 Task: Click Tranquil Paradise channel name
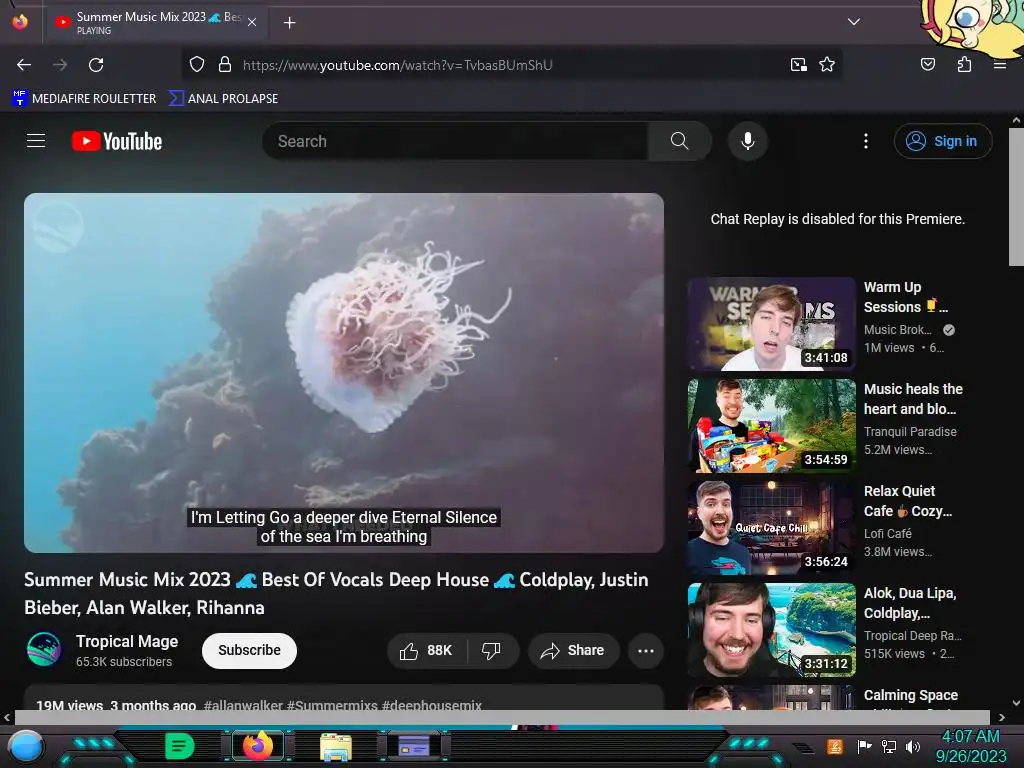pyautogui.click(x=910, y=432)
